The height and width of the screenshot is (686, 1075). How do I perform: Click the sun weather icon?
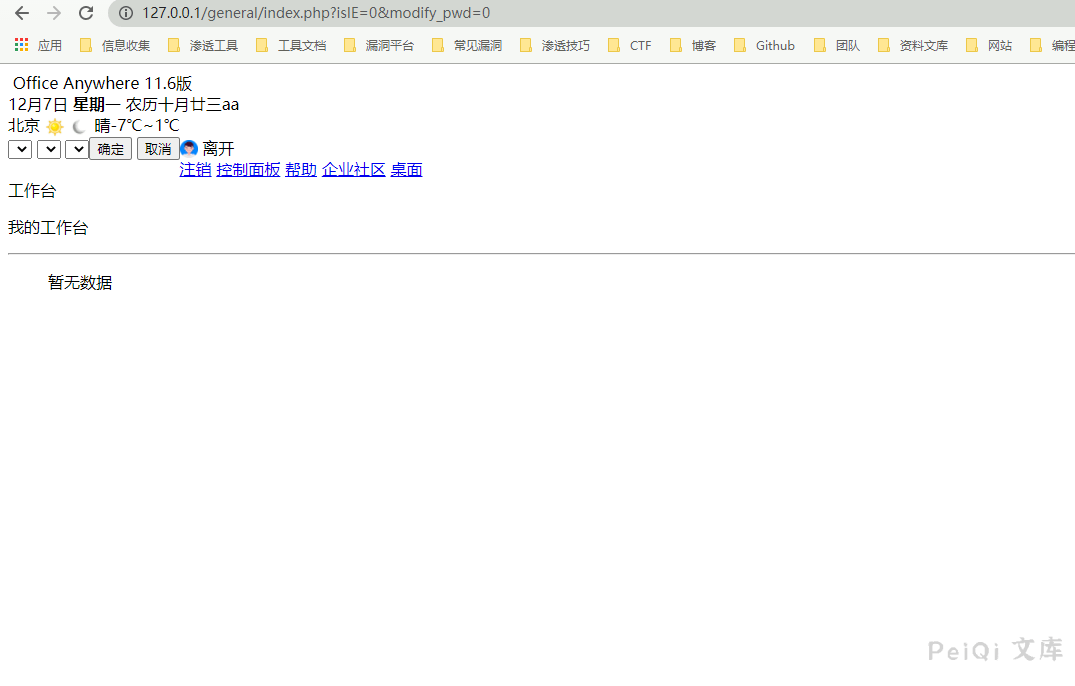55,127
